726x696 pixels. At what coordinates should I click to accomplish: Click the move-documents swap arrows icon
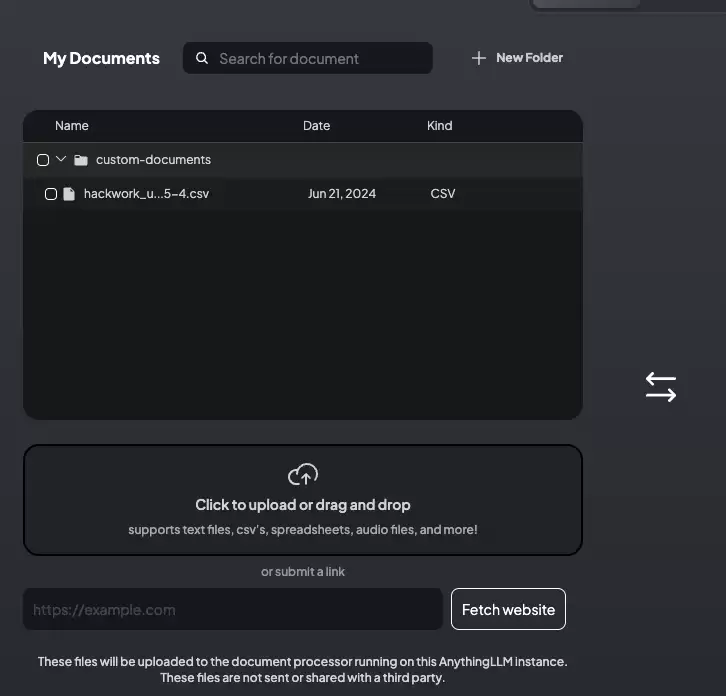click(661, 387)
